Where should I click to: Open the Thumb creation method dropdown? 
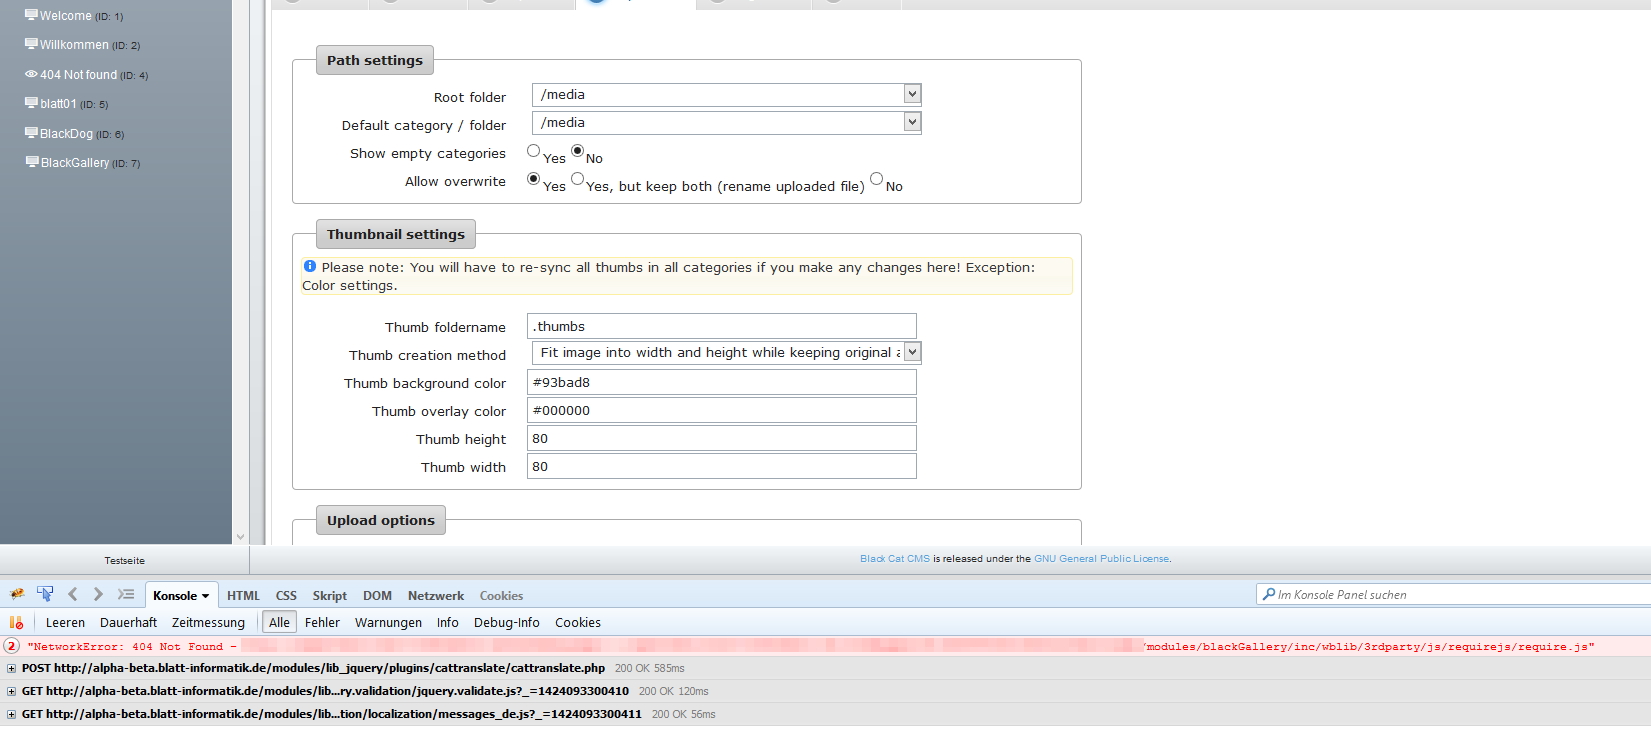(911, 352)
